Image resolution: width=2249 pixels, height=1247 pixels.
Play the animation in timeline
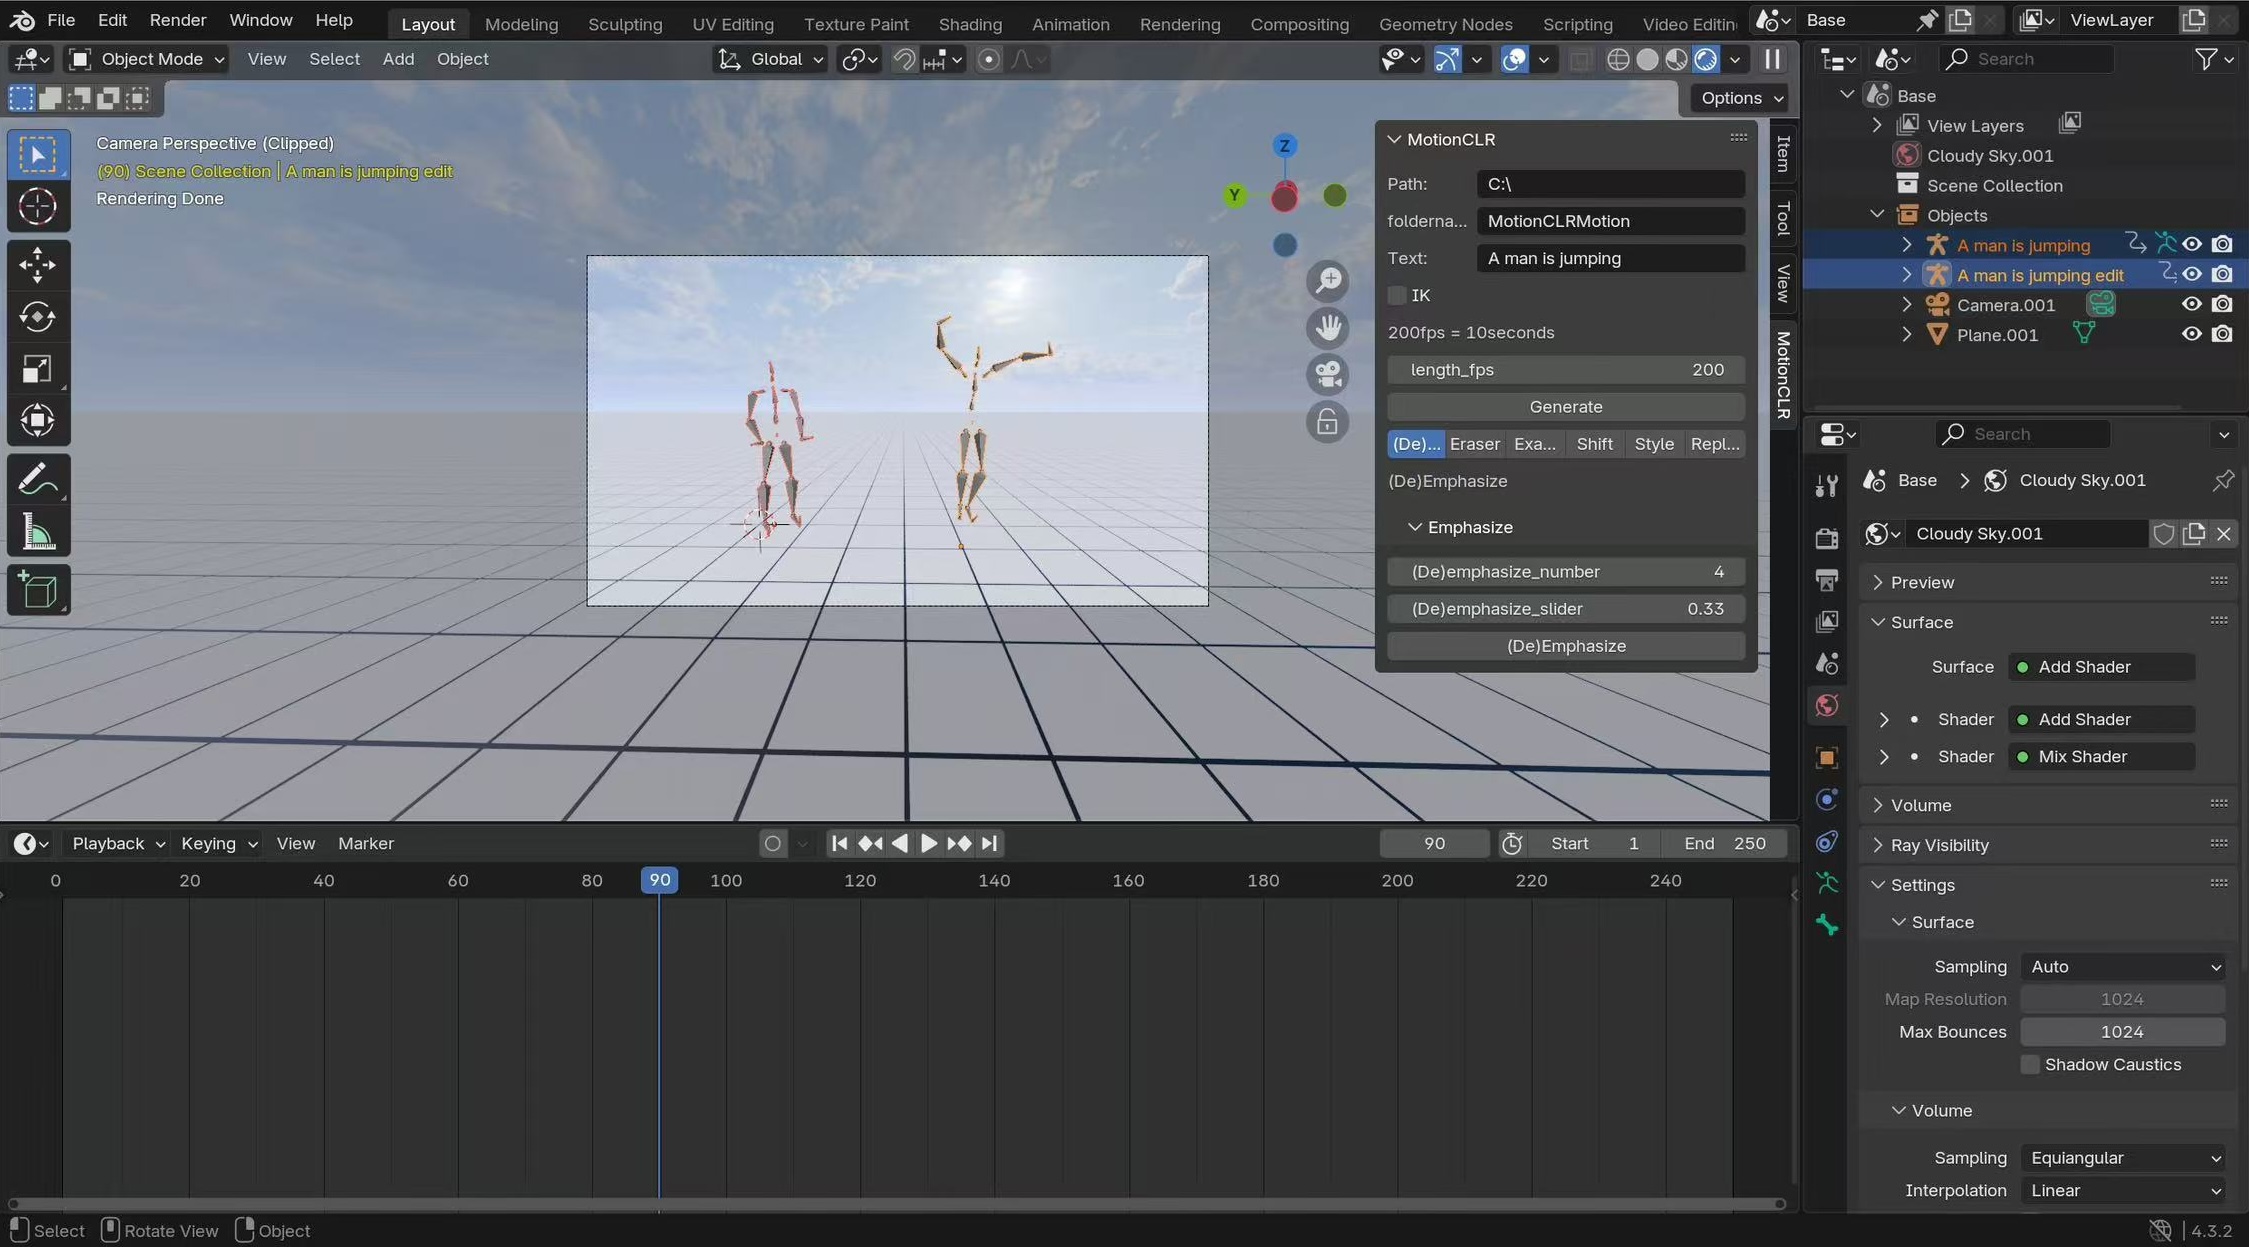(x=928, y=843)
